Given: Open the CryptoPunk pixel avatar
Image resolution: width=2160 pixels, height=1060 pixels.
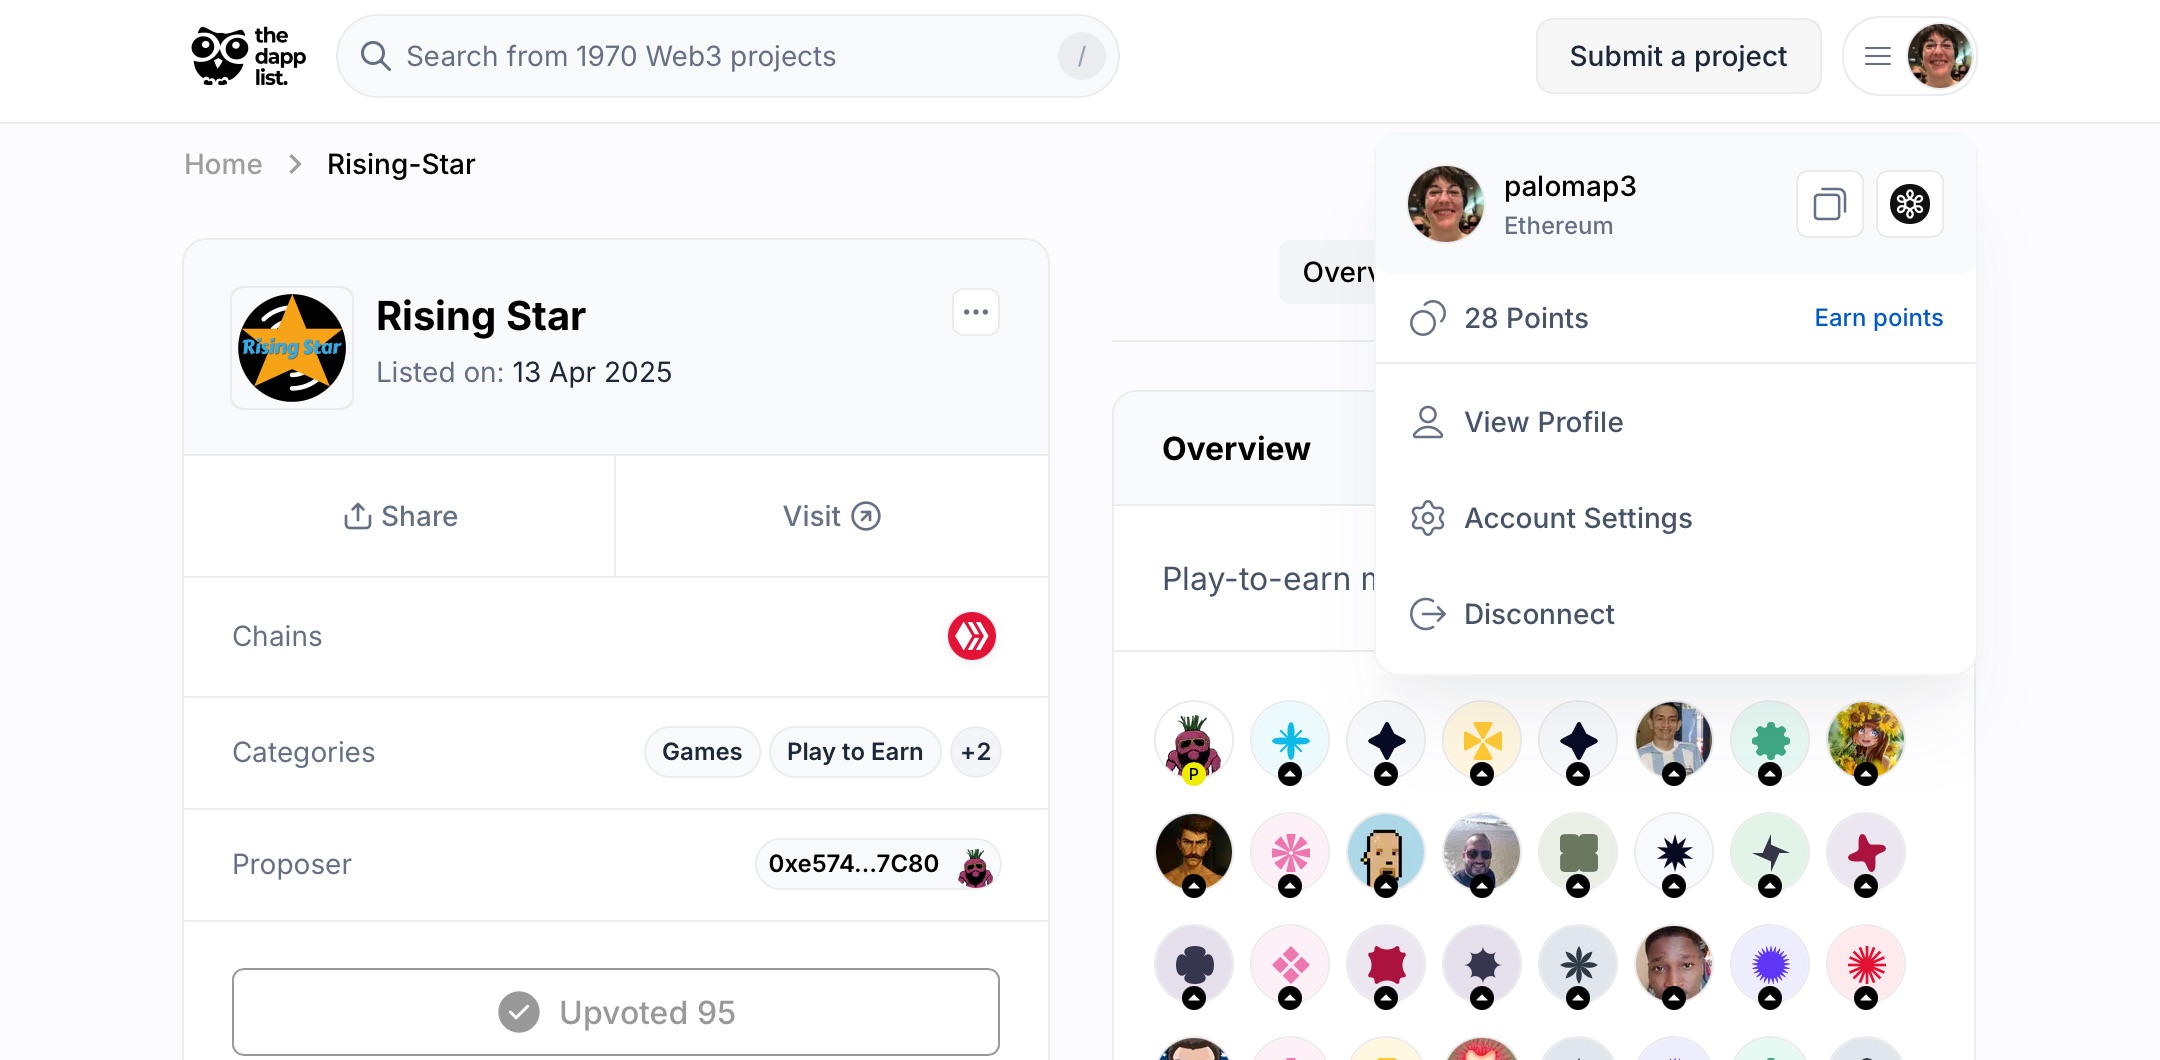Looking at the screenshot, I should 1386,853.
